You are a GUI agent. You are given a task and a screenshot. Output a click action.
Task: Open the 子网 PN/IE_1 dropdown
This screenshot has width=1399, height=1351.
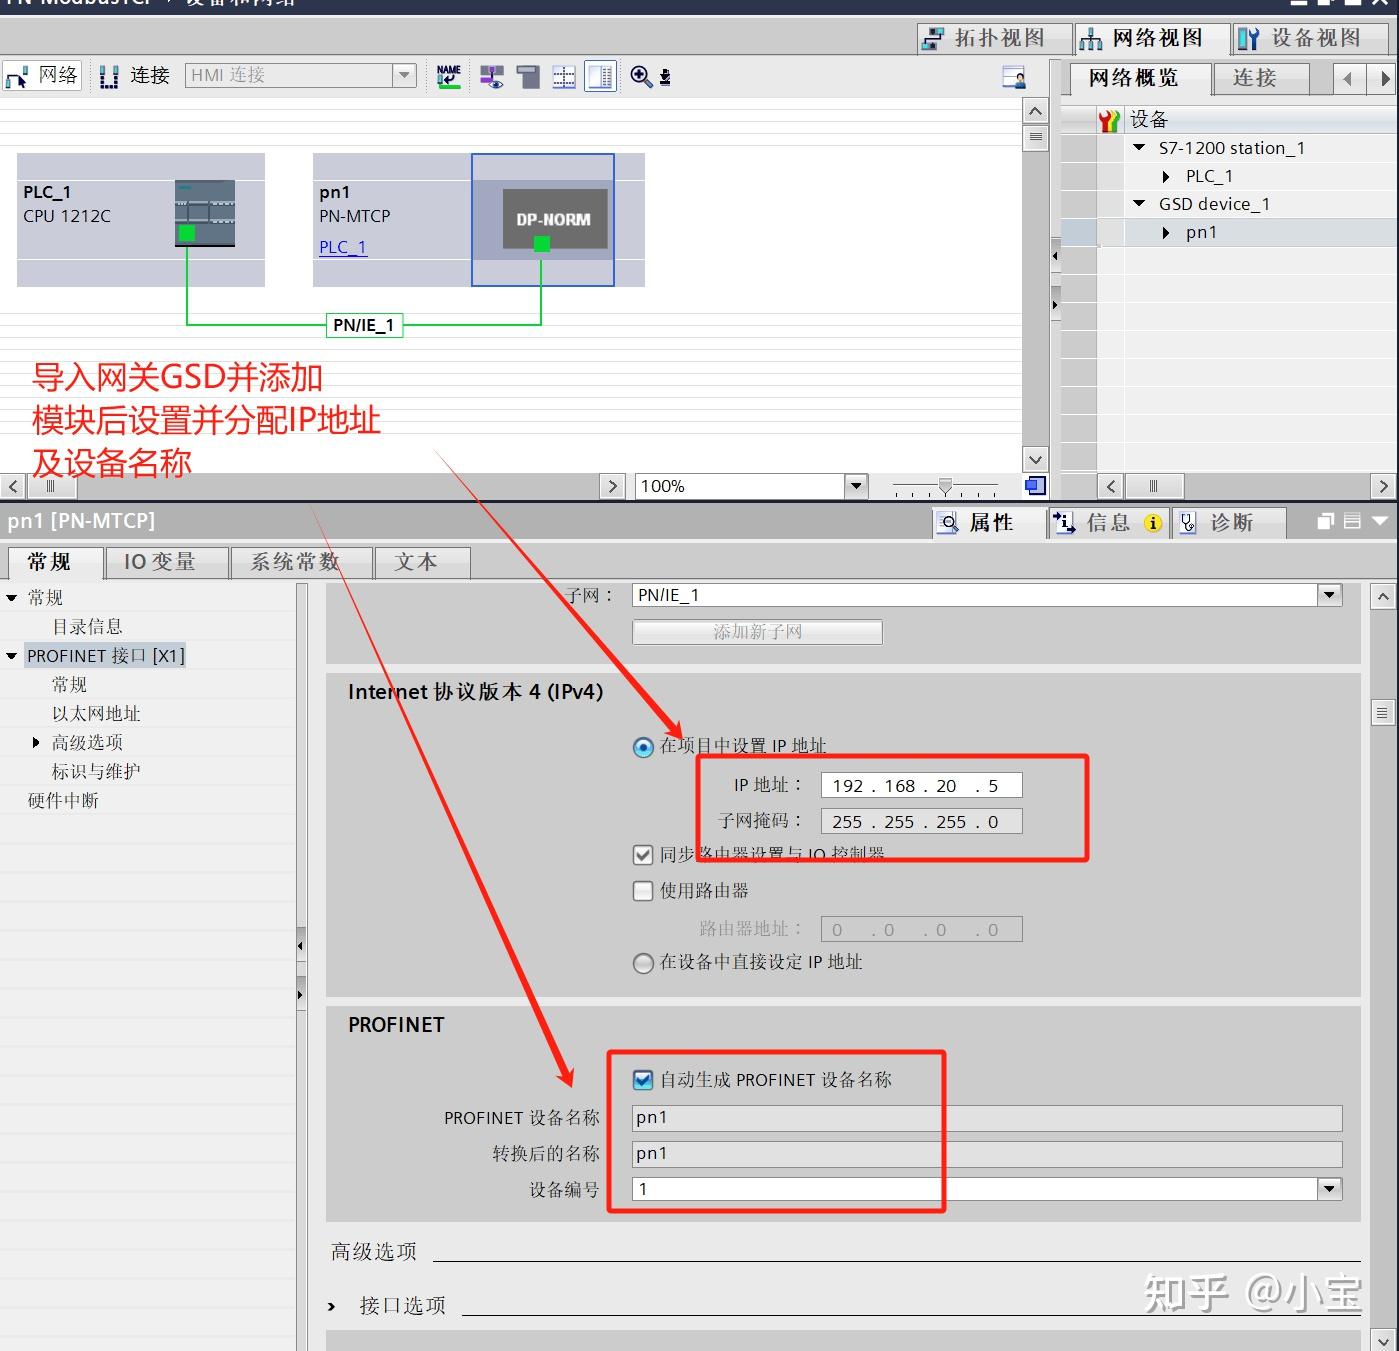tap(1328, 594)
